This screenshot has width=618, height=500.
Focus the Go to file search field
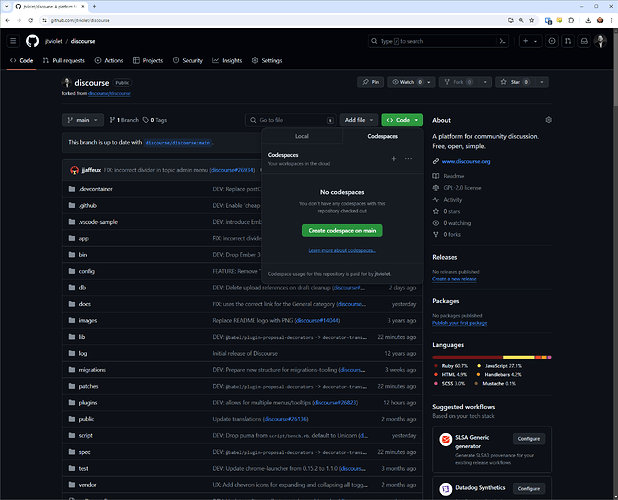(x=291, y=120)
